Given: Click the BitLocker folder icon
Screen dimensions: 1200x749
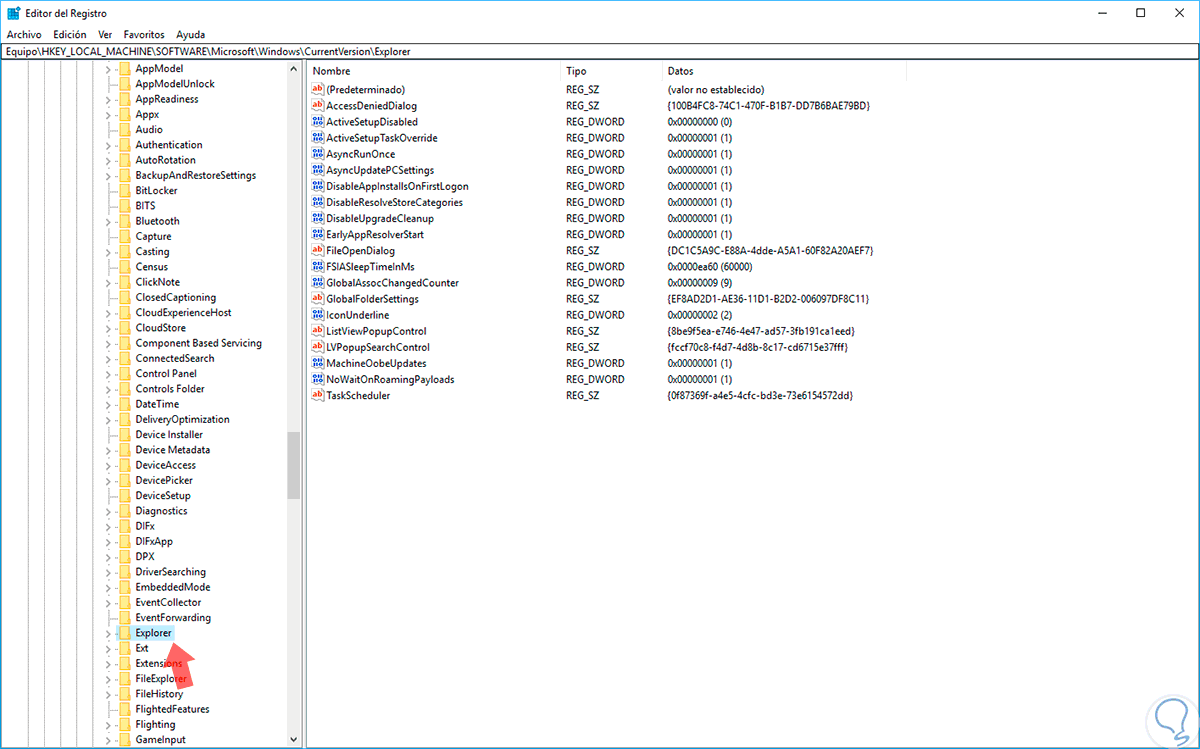Looking at the screenshot, I should coord(124,190).
